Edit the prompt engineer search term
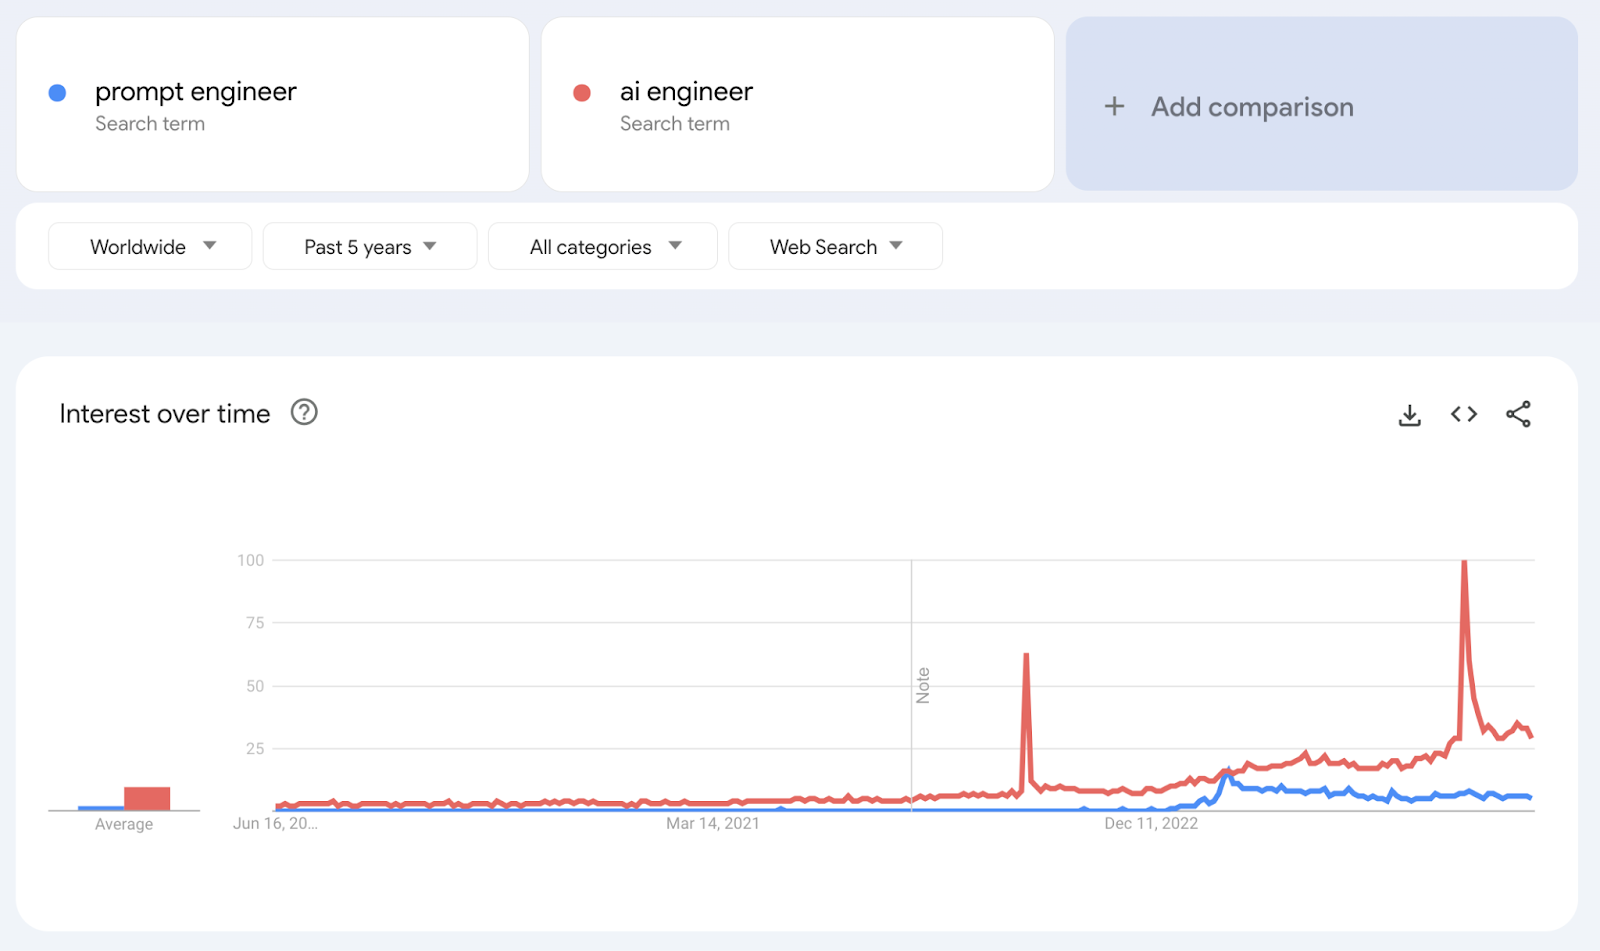The height and width of the screenshot is (951, 1600). click(x=196, y=92)
